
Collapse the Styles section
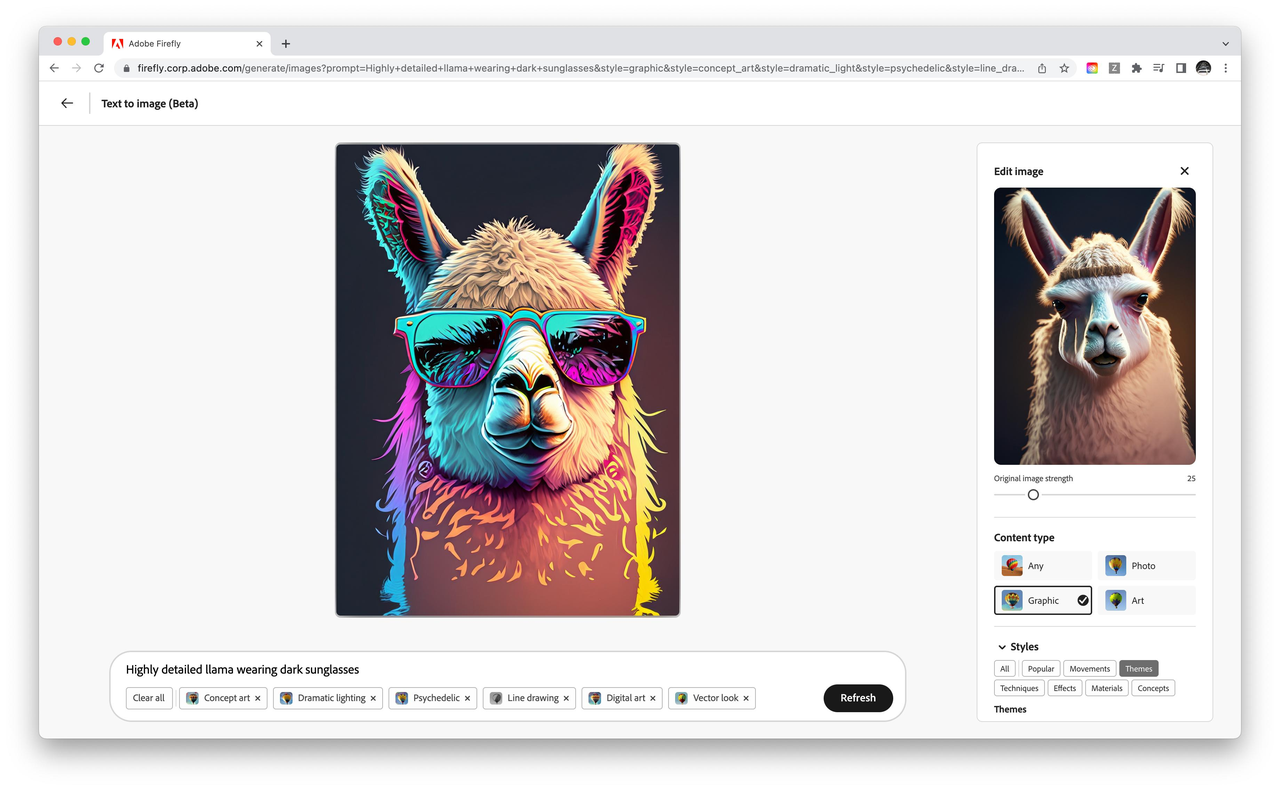pyautogui.click(x=1002, y=646)
